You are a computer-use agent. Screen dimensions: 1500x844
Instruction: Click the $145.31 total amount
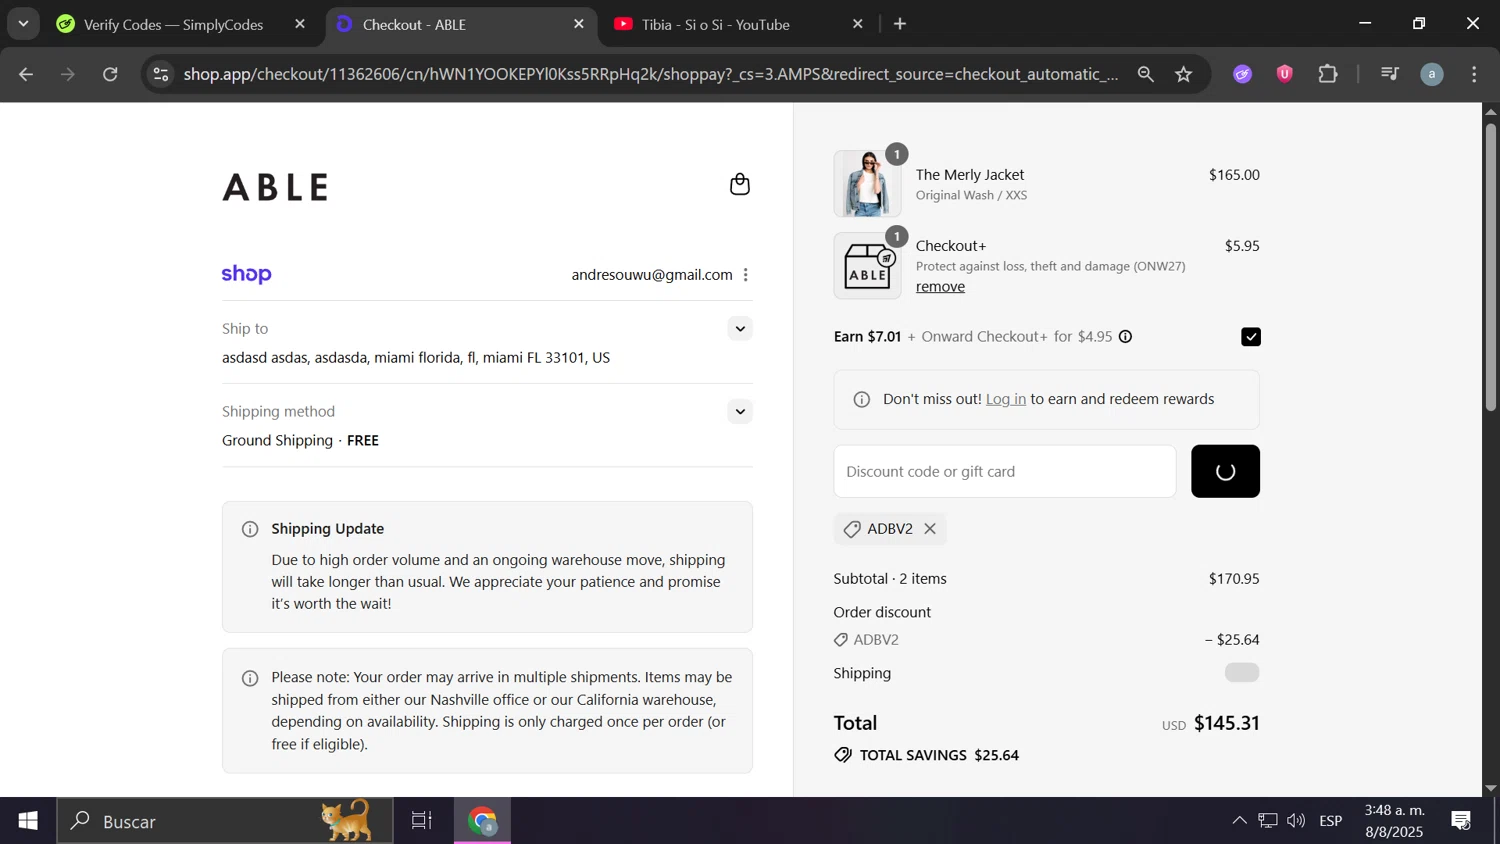tap(1227, 723)
